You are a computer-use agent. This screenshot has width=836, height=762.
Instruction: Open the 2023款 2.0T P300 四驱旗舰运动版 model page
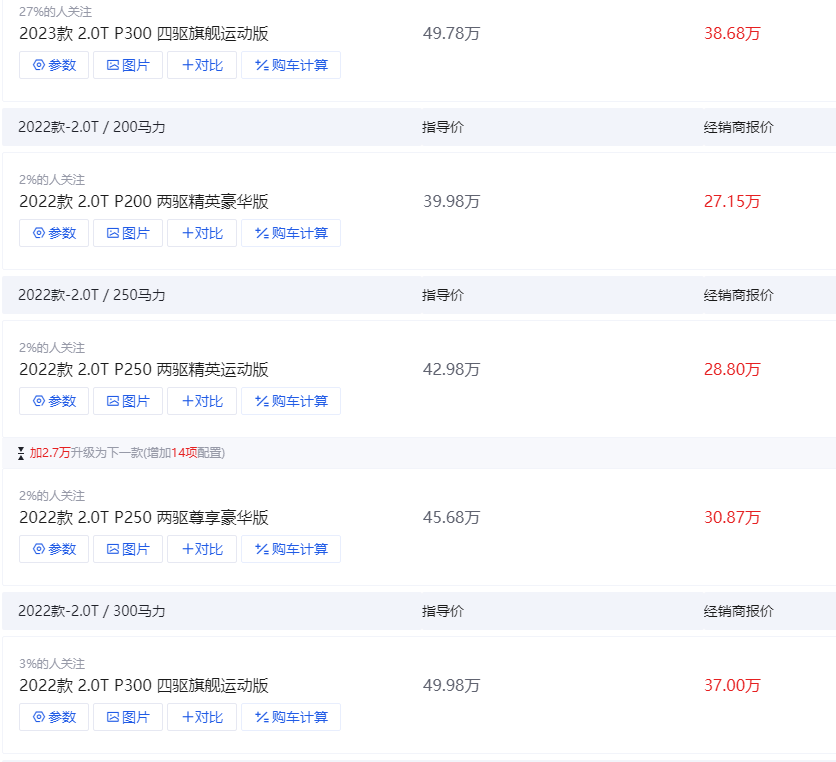pyautogui.click(x=134, y=32)
